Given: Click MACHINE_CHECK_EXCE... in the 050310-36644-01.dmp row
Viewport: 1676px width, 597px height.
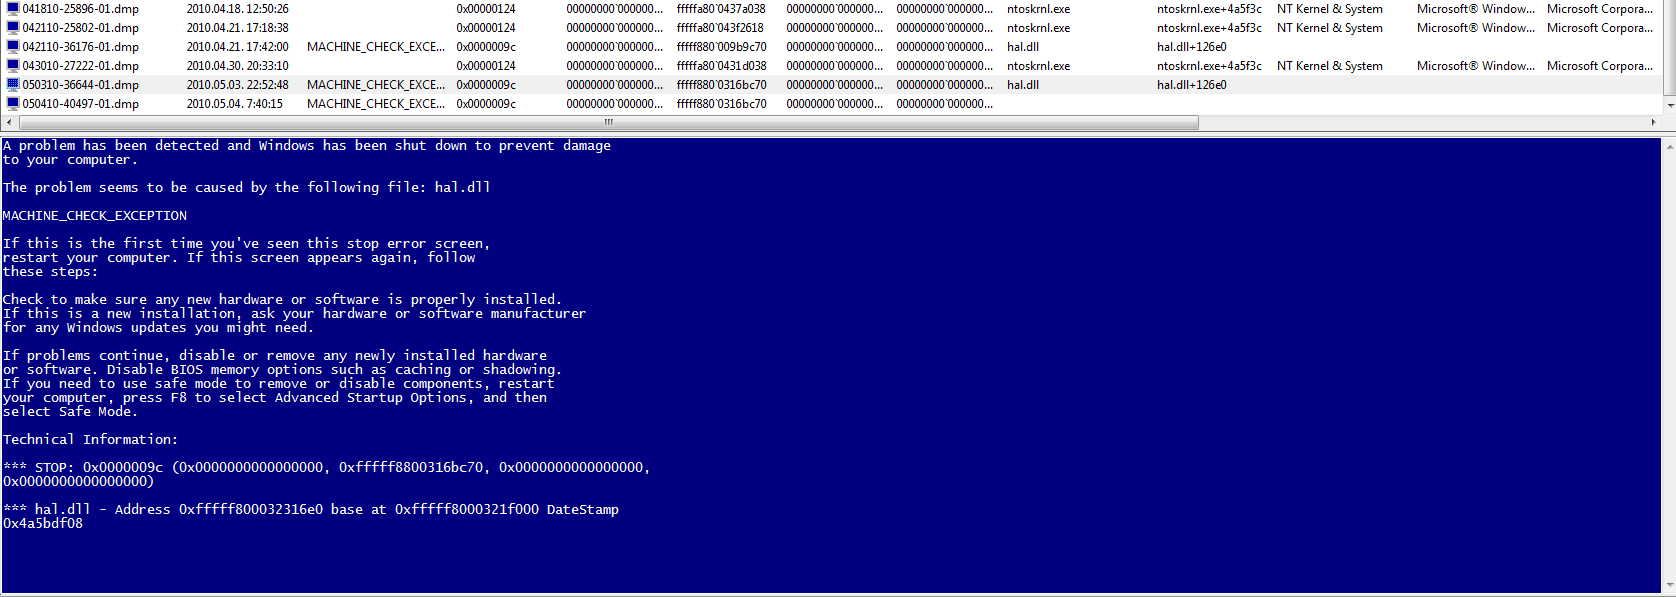Looking at the screenshot, I should point(376,85).
